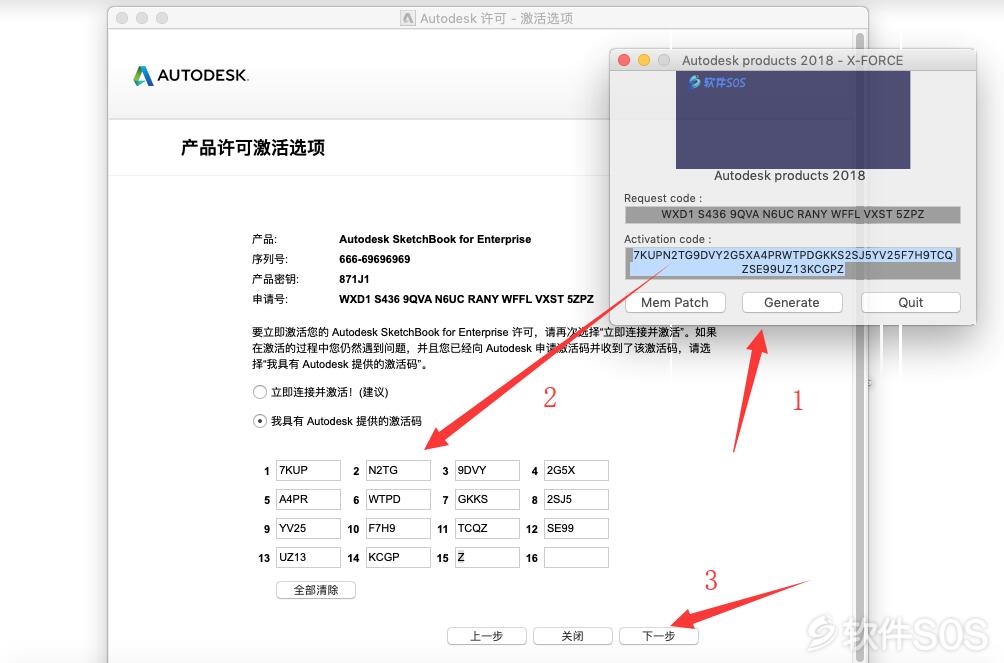Click the Generate button in X-FORCE window
The width and height of the screenshot is (1004, 663).
pos(792,302)
